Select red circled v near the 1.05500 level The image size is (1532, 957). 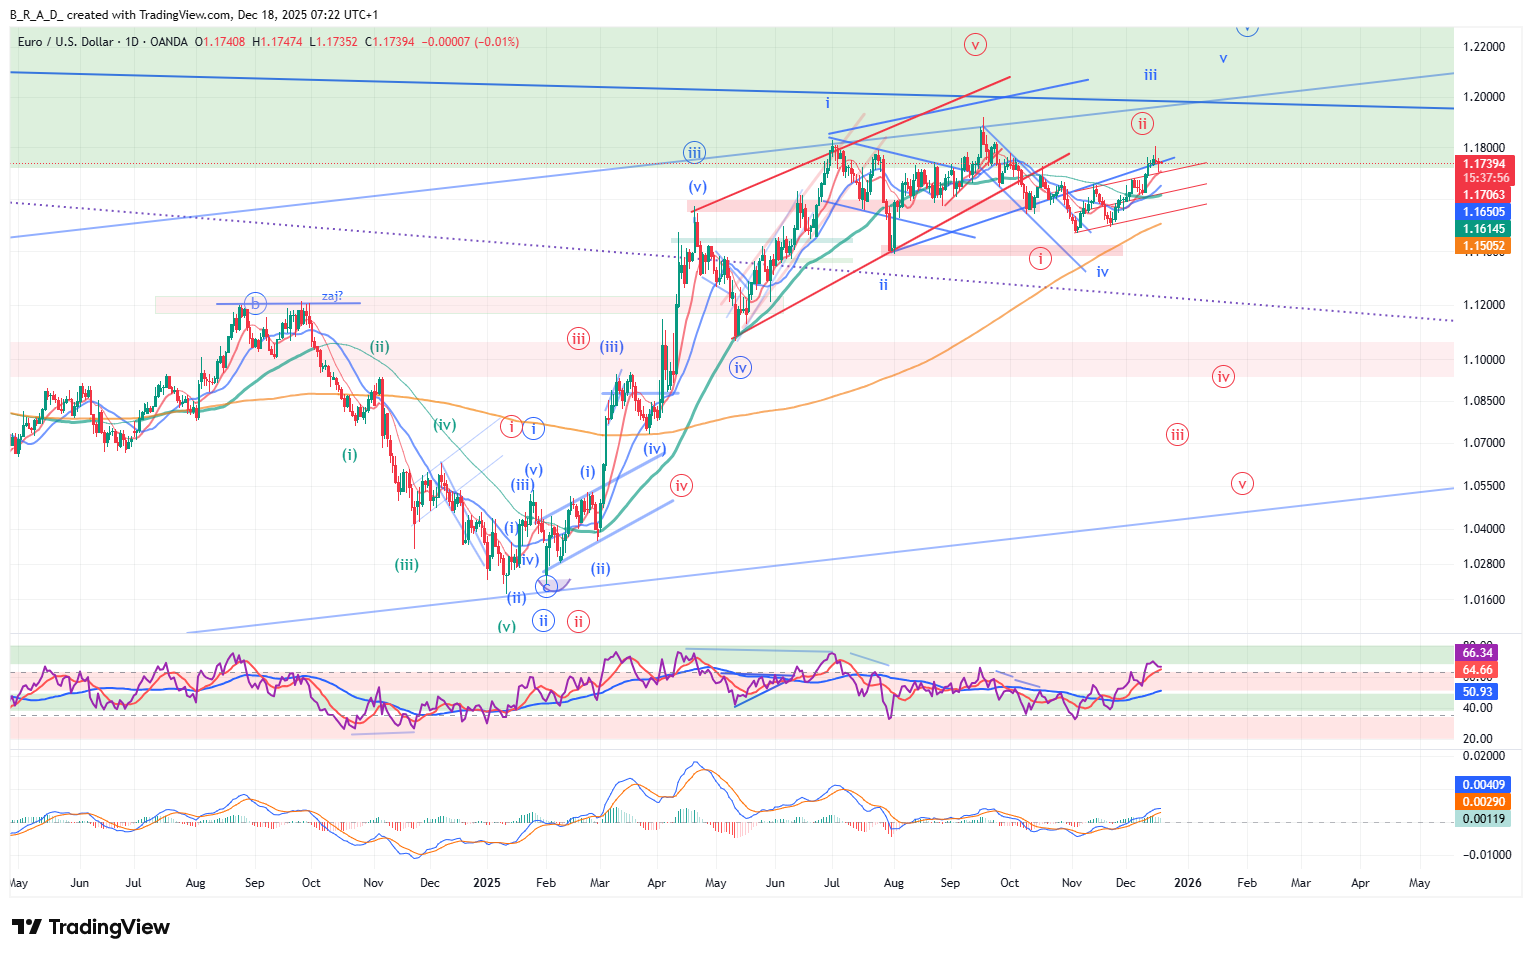coord(1242,484)
